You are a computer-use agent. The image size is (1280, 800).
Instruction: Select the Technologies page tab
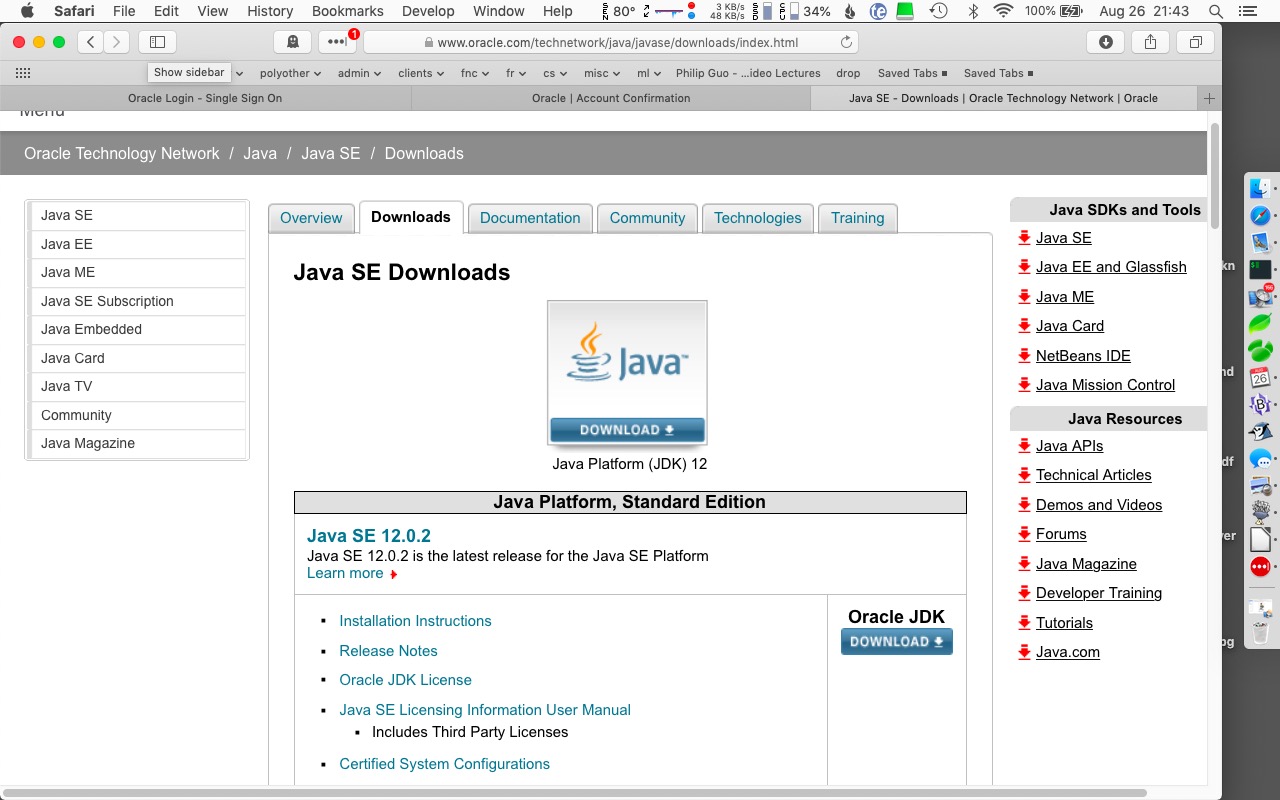pyautogui.click(x=758, y=218)
